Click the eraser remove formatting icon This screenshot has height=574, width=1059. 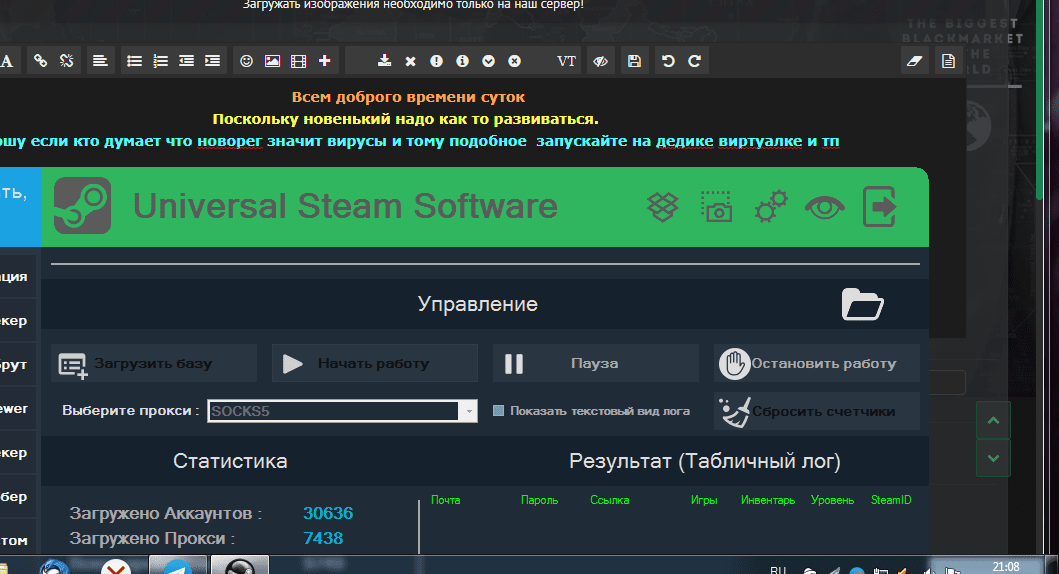912,61
